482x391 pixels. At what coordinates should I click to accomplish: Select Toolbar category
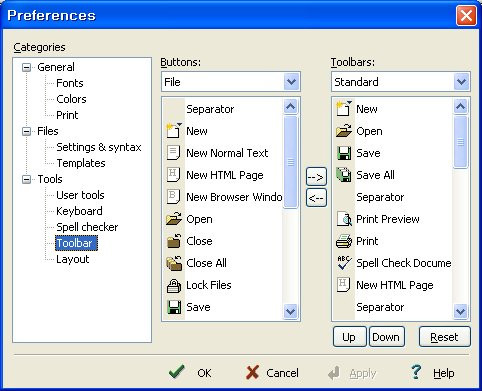(x=76, y=243)
